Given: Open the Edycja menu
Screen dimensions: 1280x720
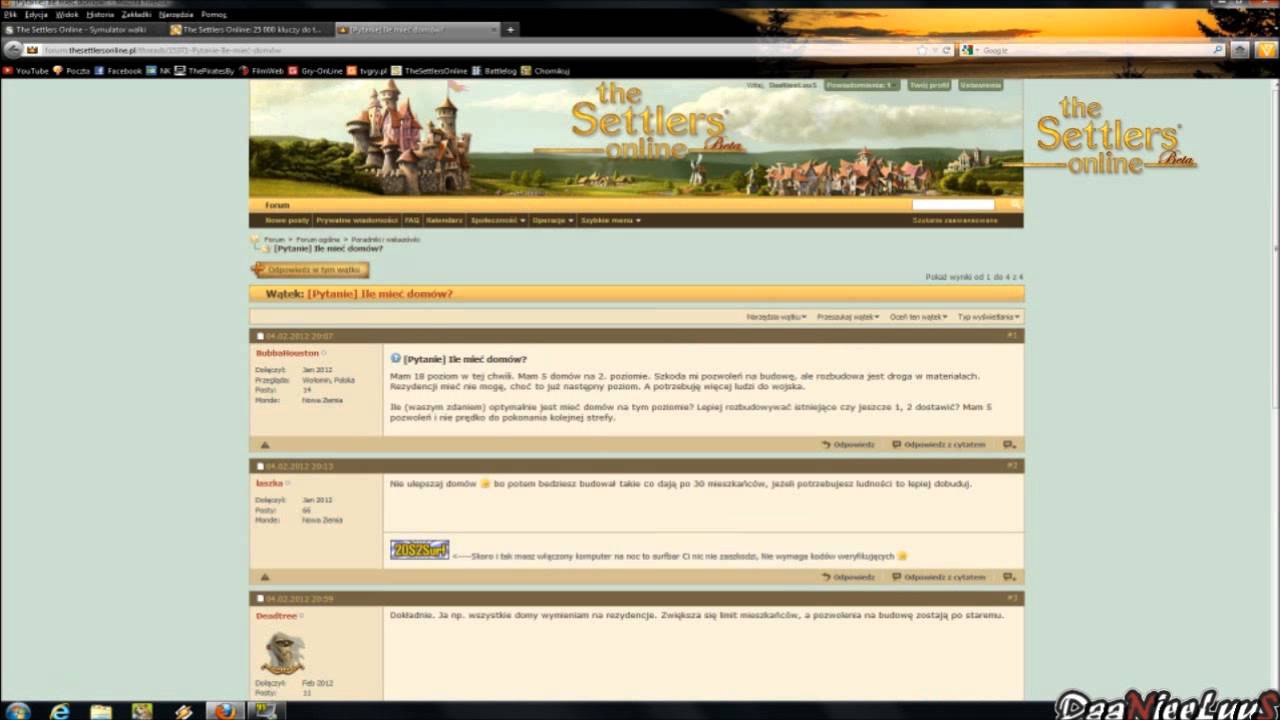Looking at the screenshot, I should click(36, 15).
